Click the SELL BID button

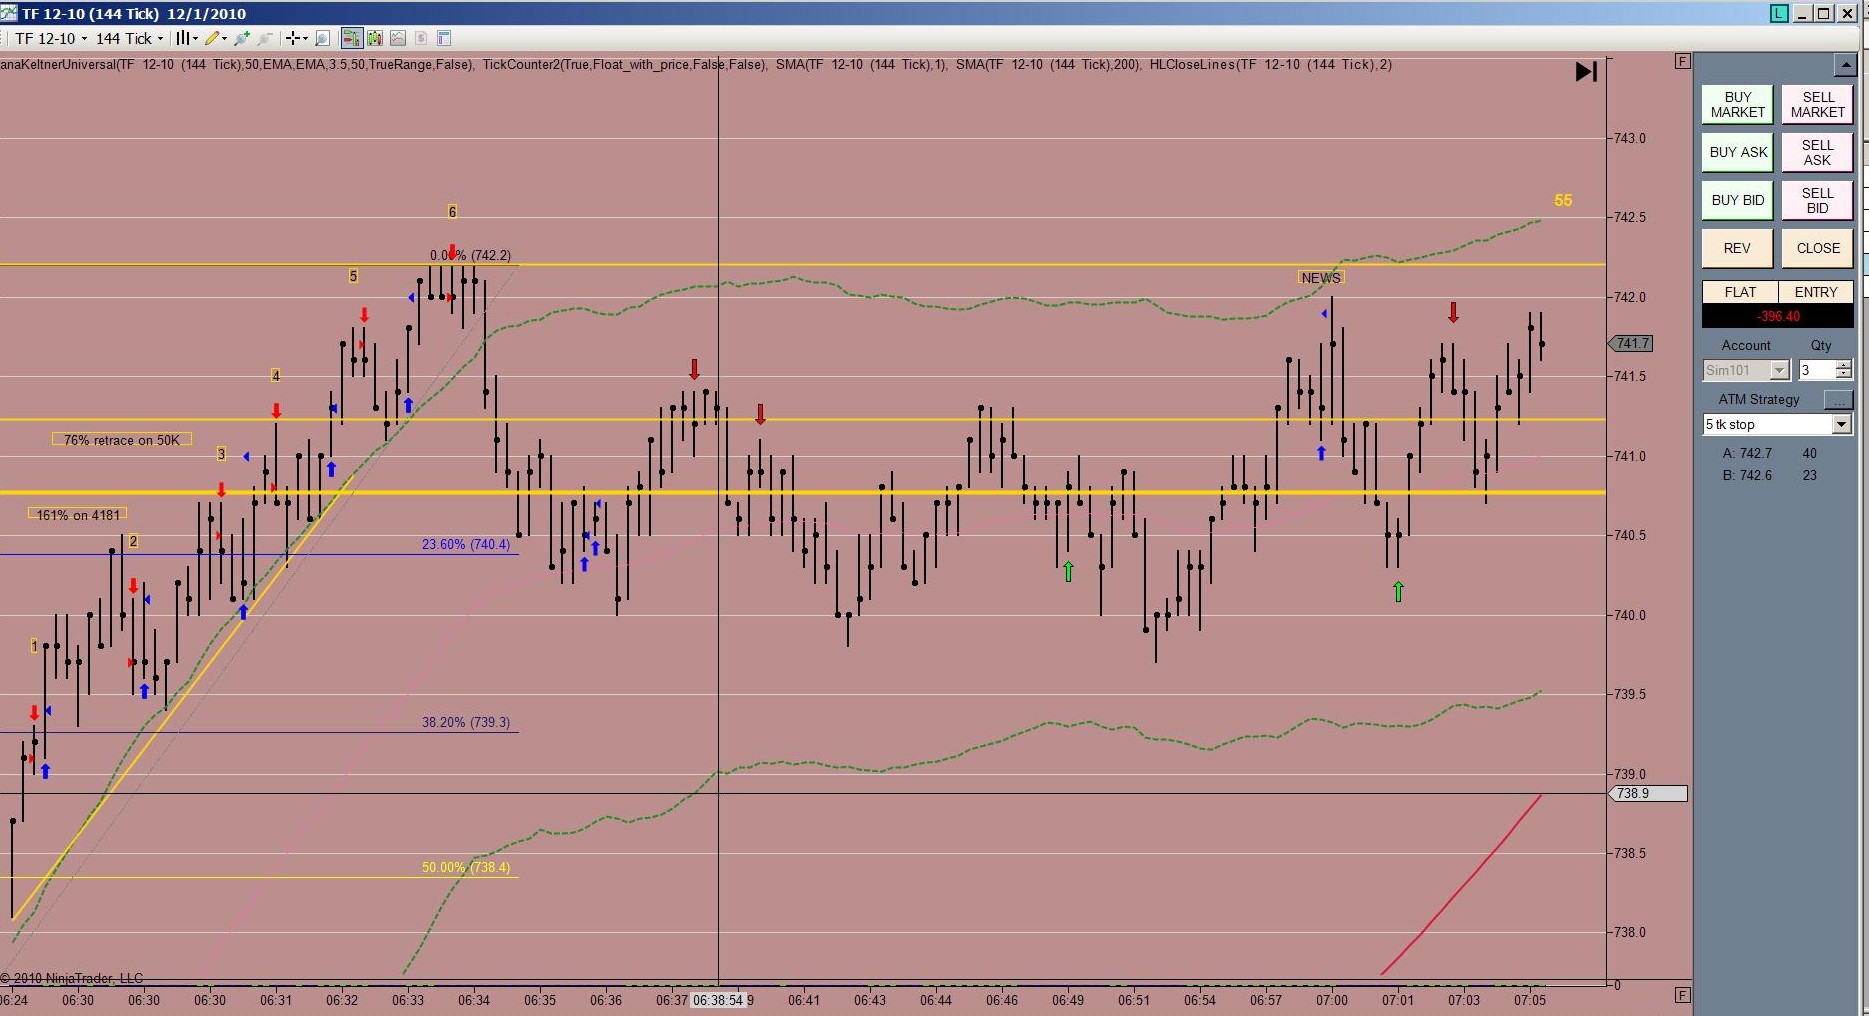pos(1818,200)
